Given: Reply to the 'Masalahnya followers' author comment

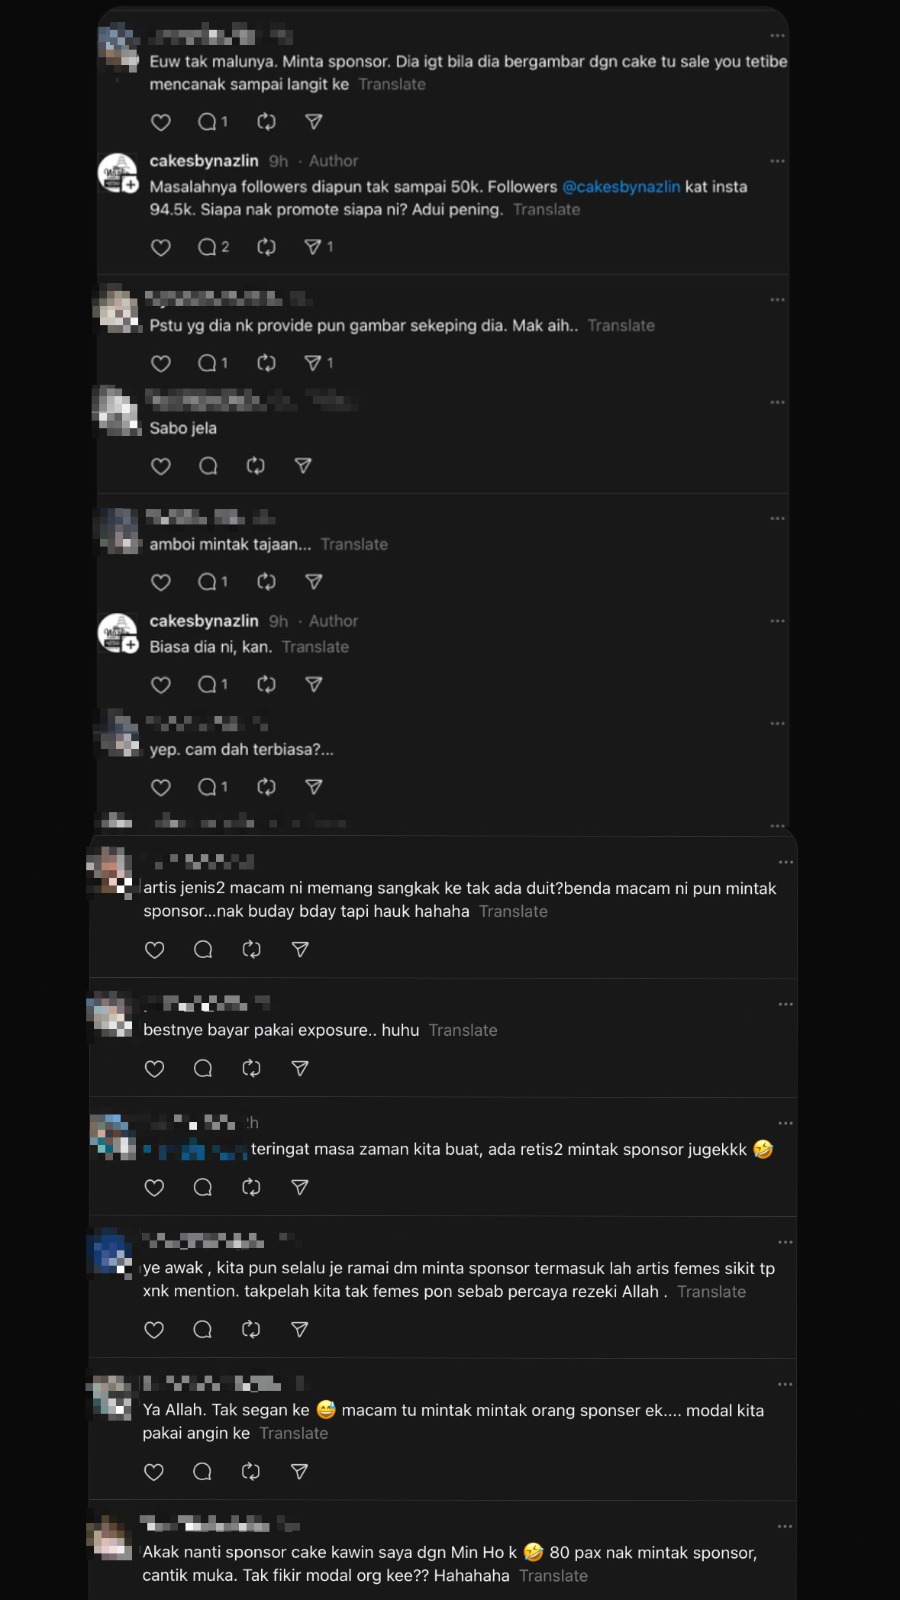Looking at the screenshot, I should click(x=208, y=247).
